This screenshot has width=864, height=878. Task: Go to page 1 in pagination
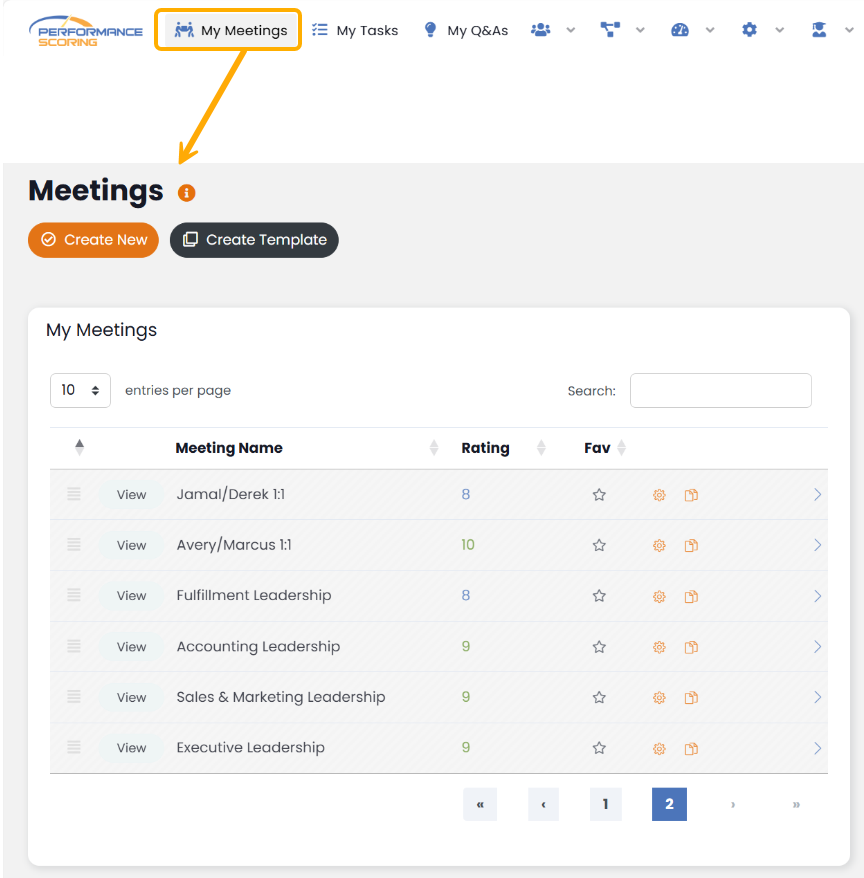pyautogui.click(x=605, y=804)
